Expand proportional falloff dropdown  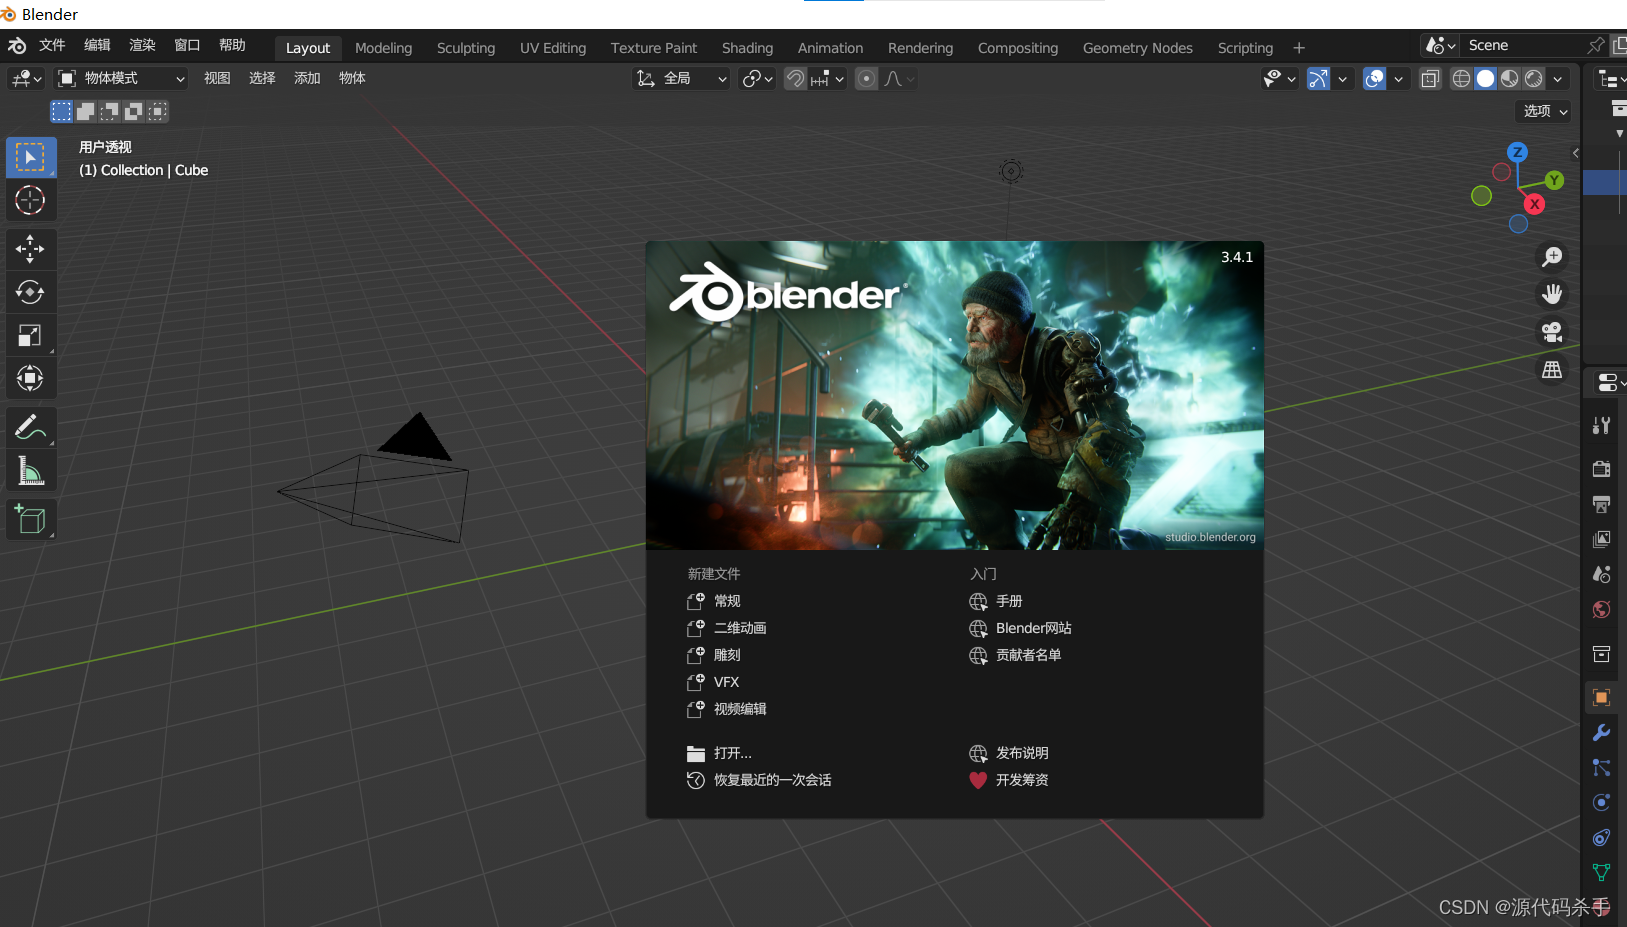tap(899, 79)
